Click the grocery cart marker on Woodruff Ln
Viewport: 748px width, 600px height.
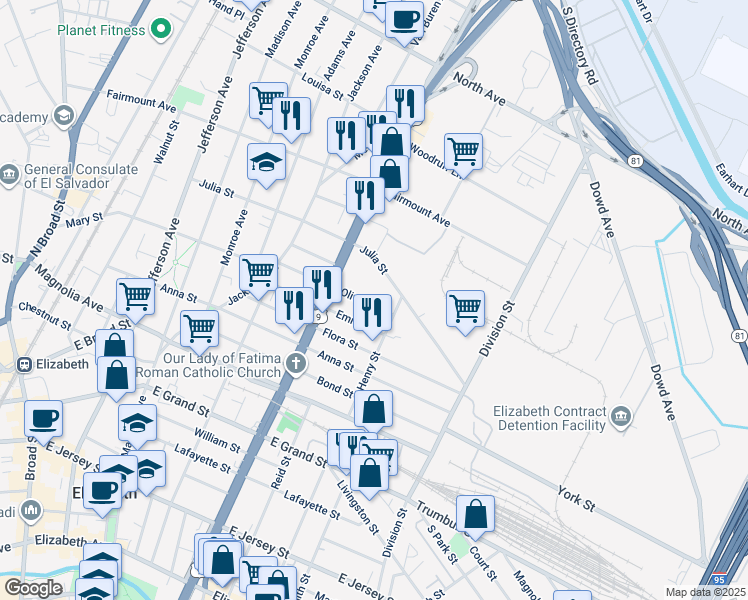pyautogui.click(x=463, y=154)
